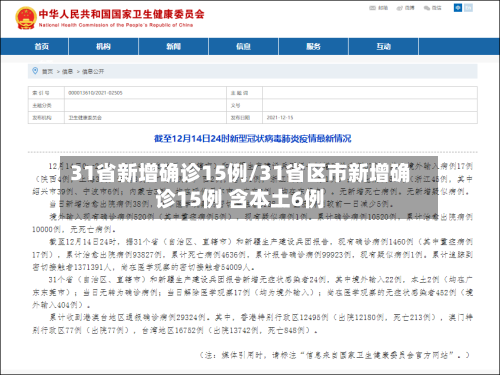The height and width of the screenshot is (375, 500).
Task: Click the English subtitle National Health Commission
Action: click(x=116, y=25)
